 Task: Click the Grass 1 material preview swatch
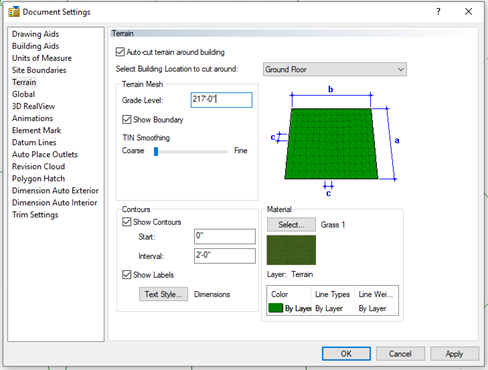[x=291, y=250]
